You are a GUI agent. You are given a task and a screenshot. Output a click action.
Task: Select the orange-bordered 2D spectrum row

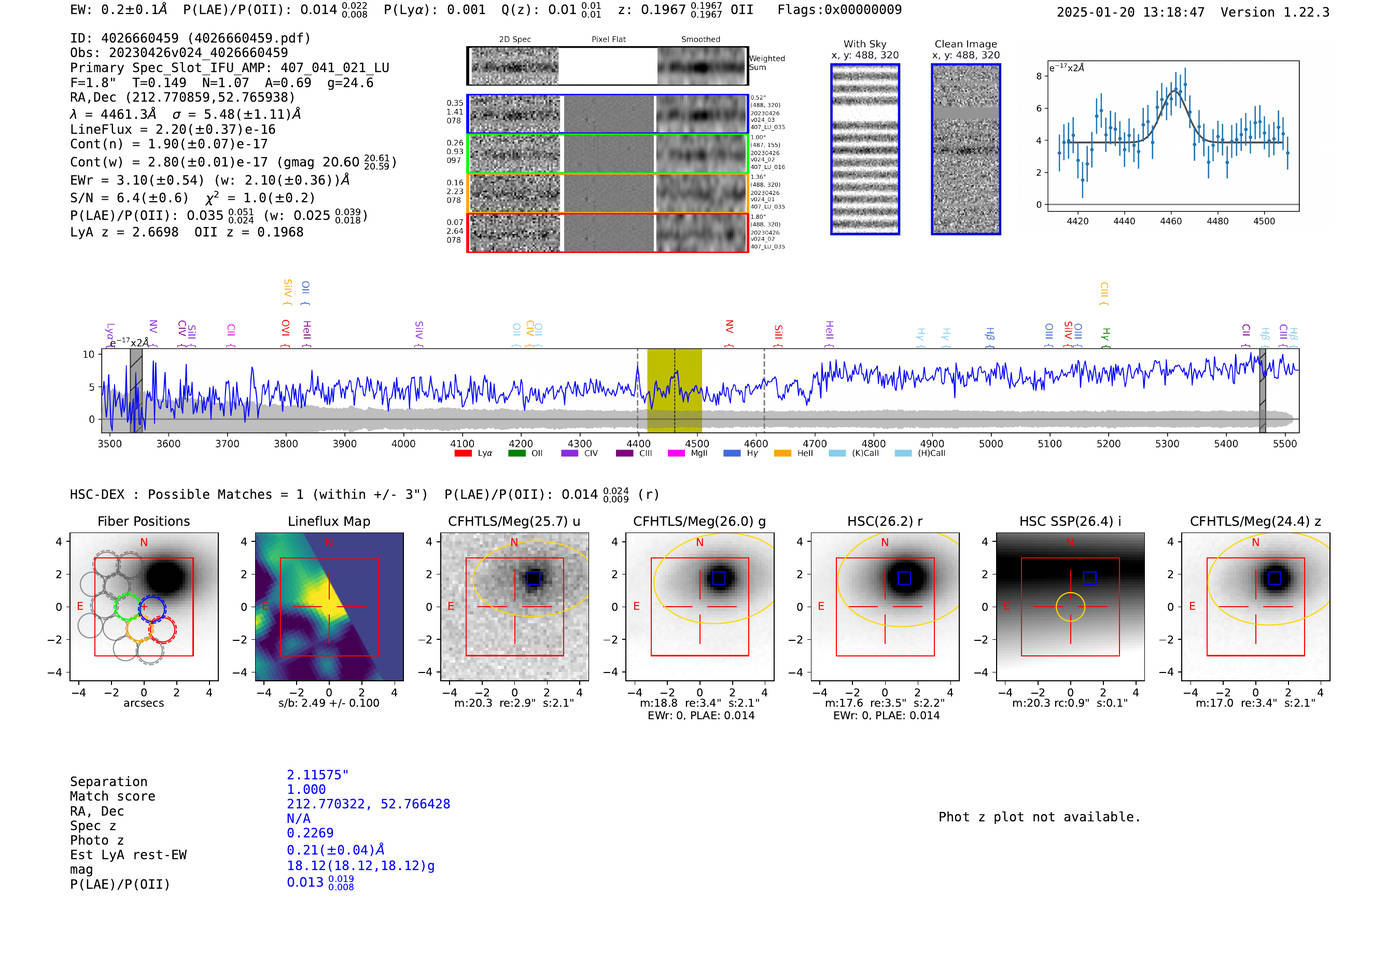(x=607, y=192)
